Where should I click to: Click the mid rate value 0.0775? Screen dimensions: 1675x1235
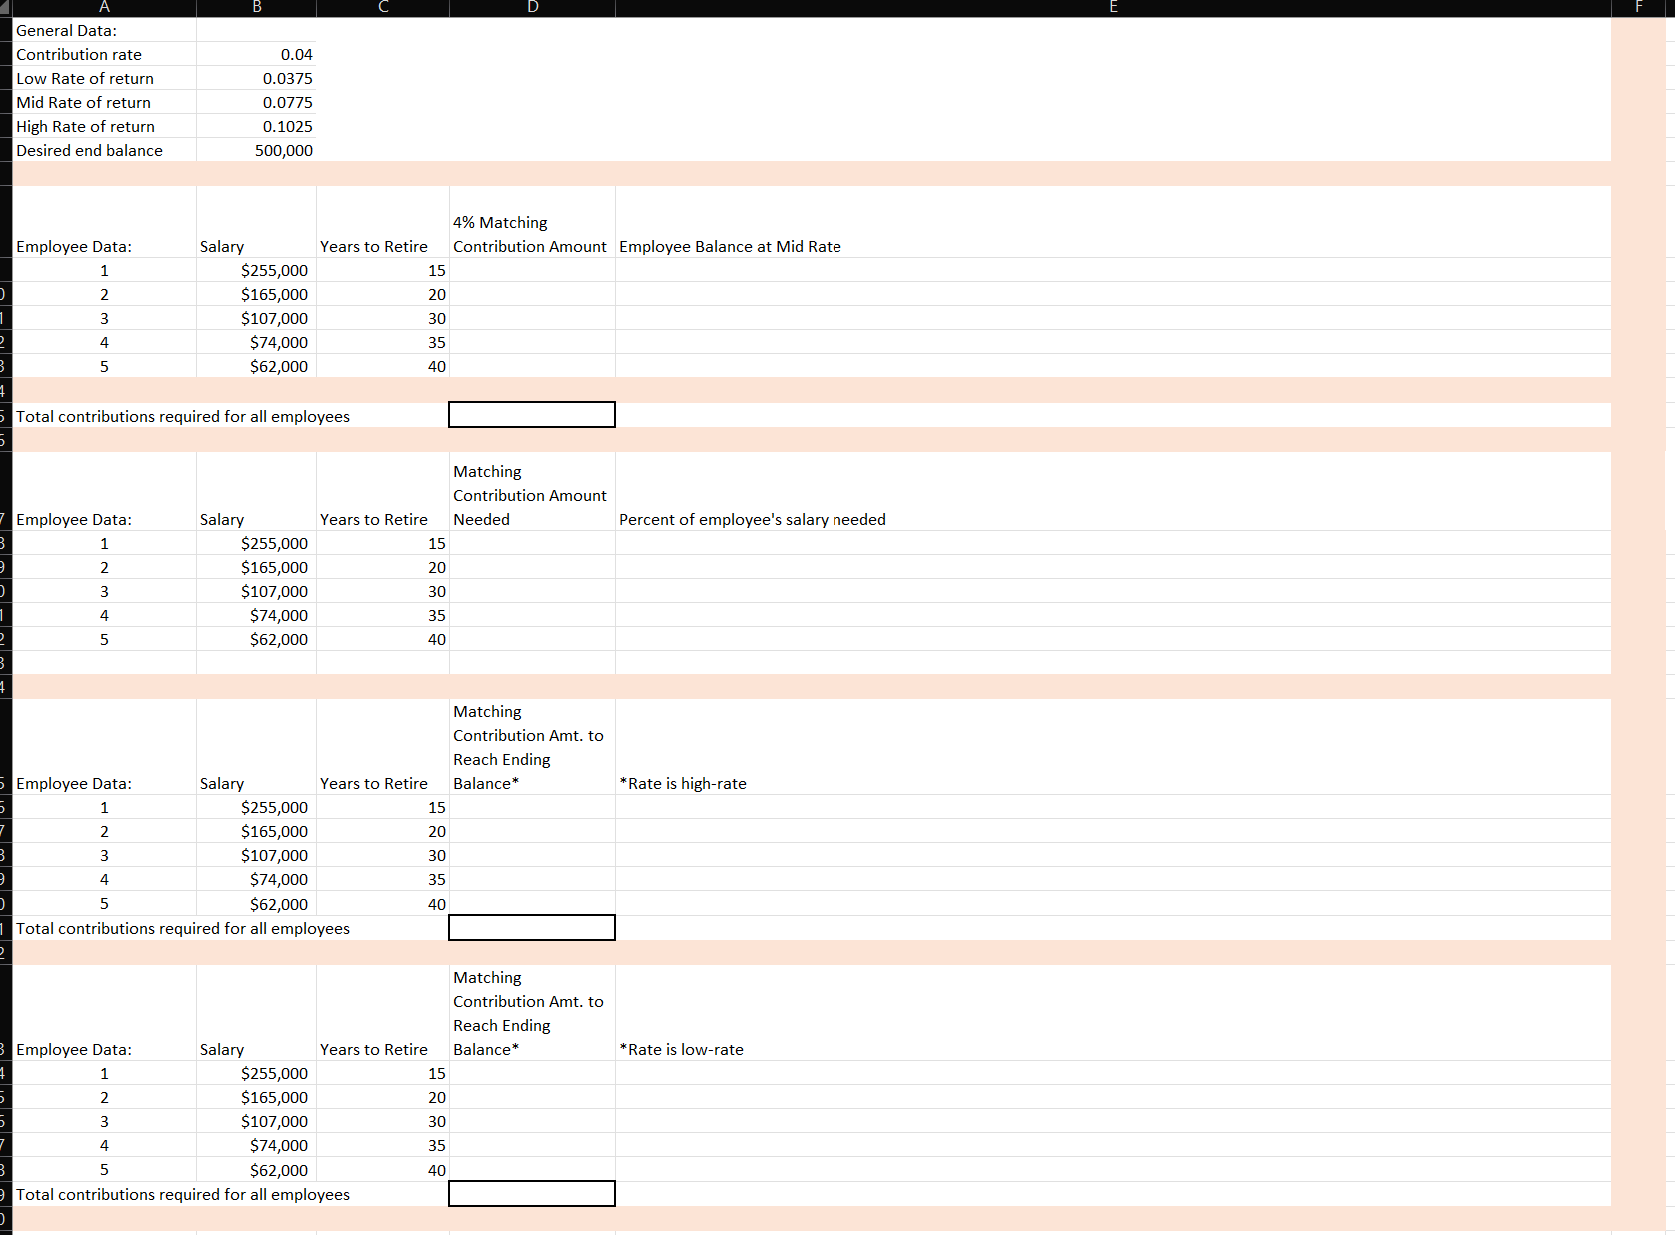pyautogui.click(x=256, y=102)
